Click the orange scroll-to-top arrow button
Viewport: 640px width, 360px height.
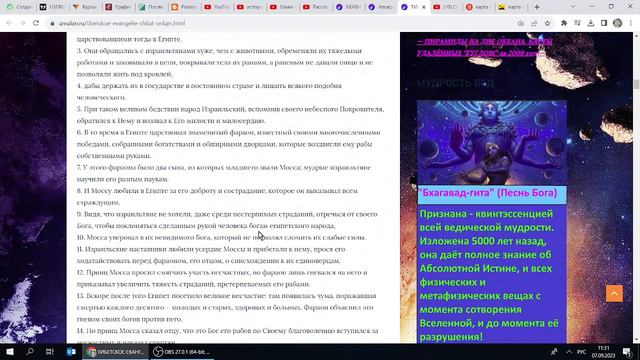tap(614, 293)
